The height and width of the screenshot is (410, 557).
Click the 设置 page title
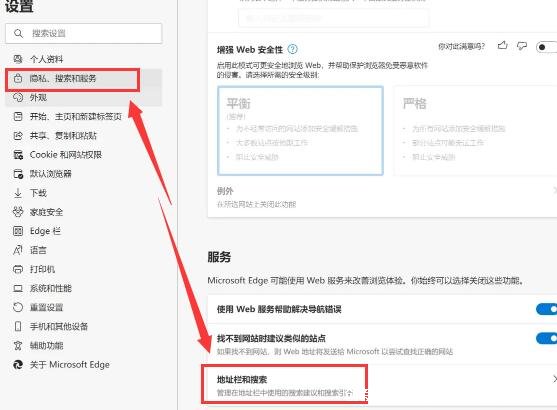point(20,6)
